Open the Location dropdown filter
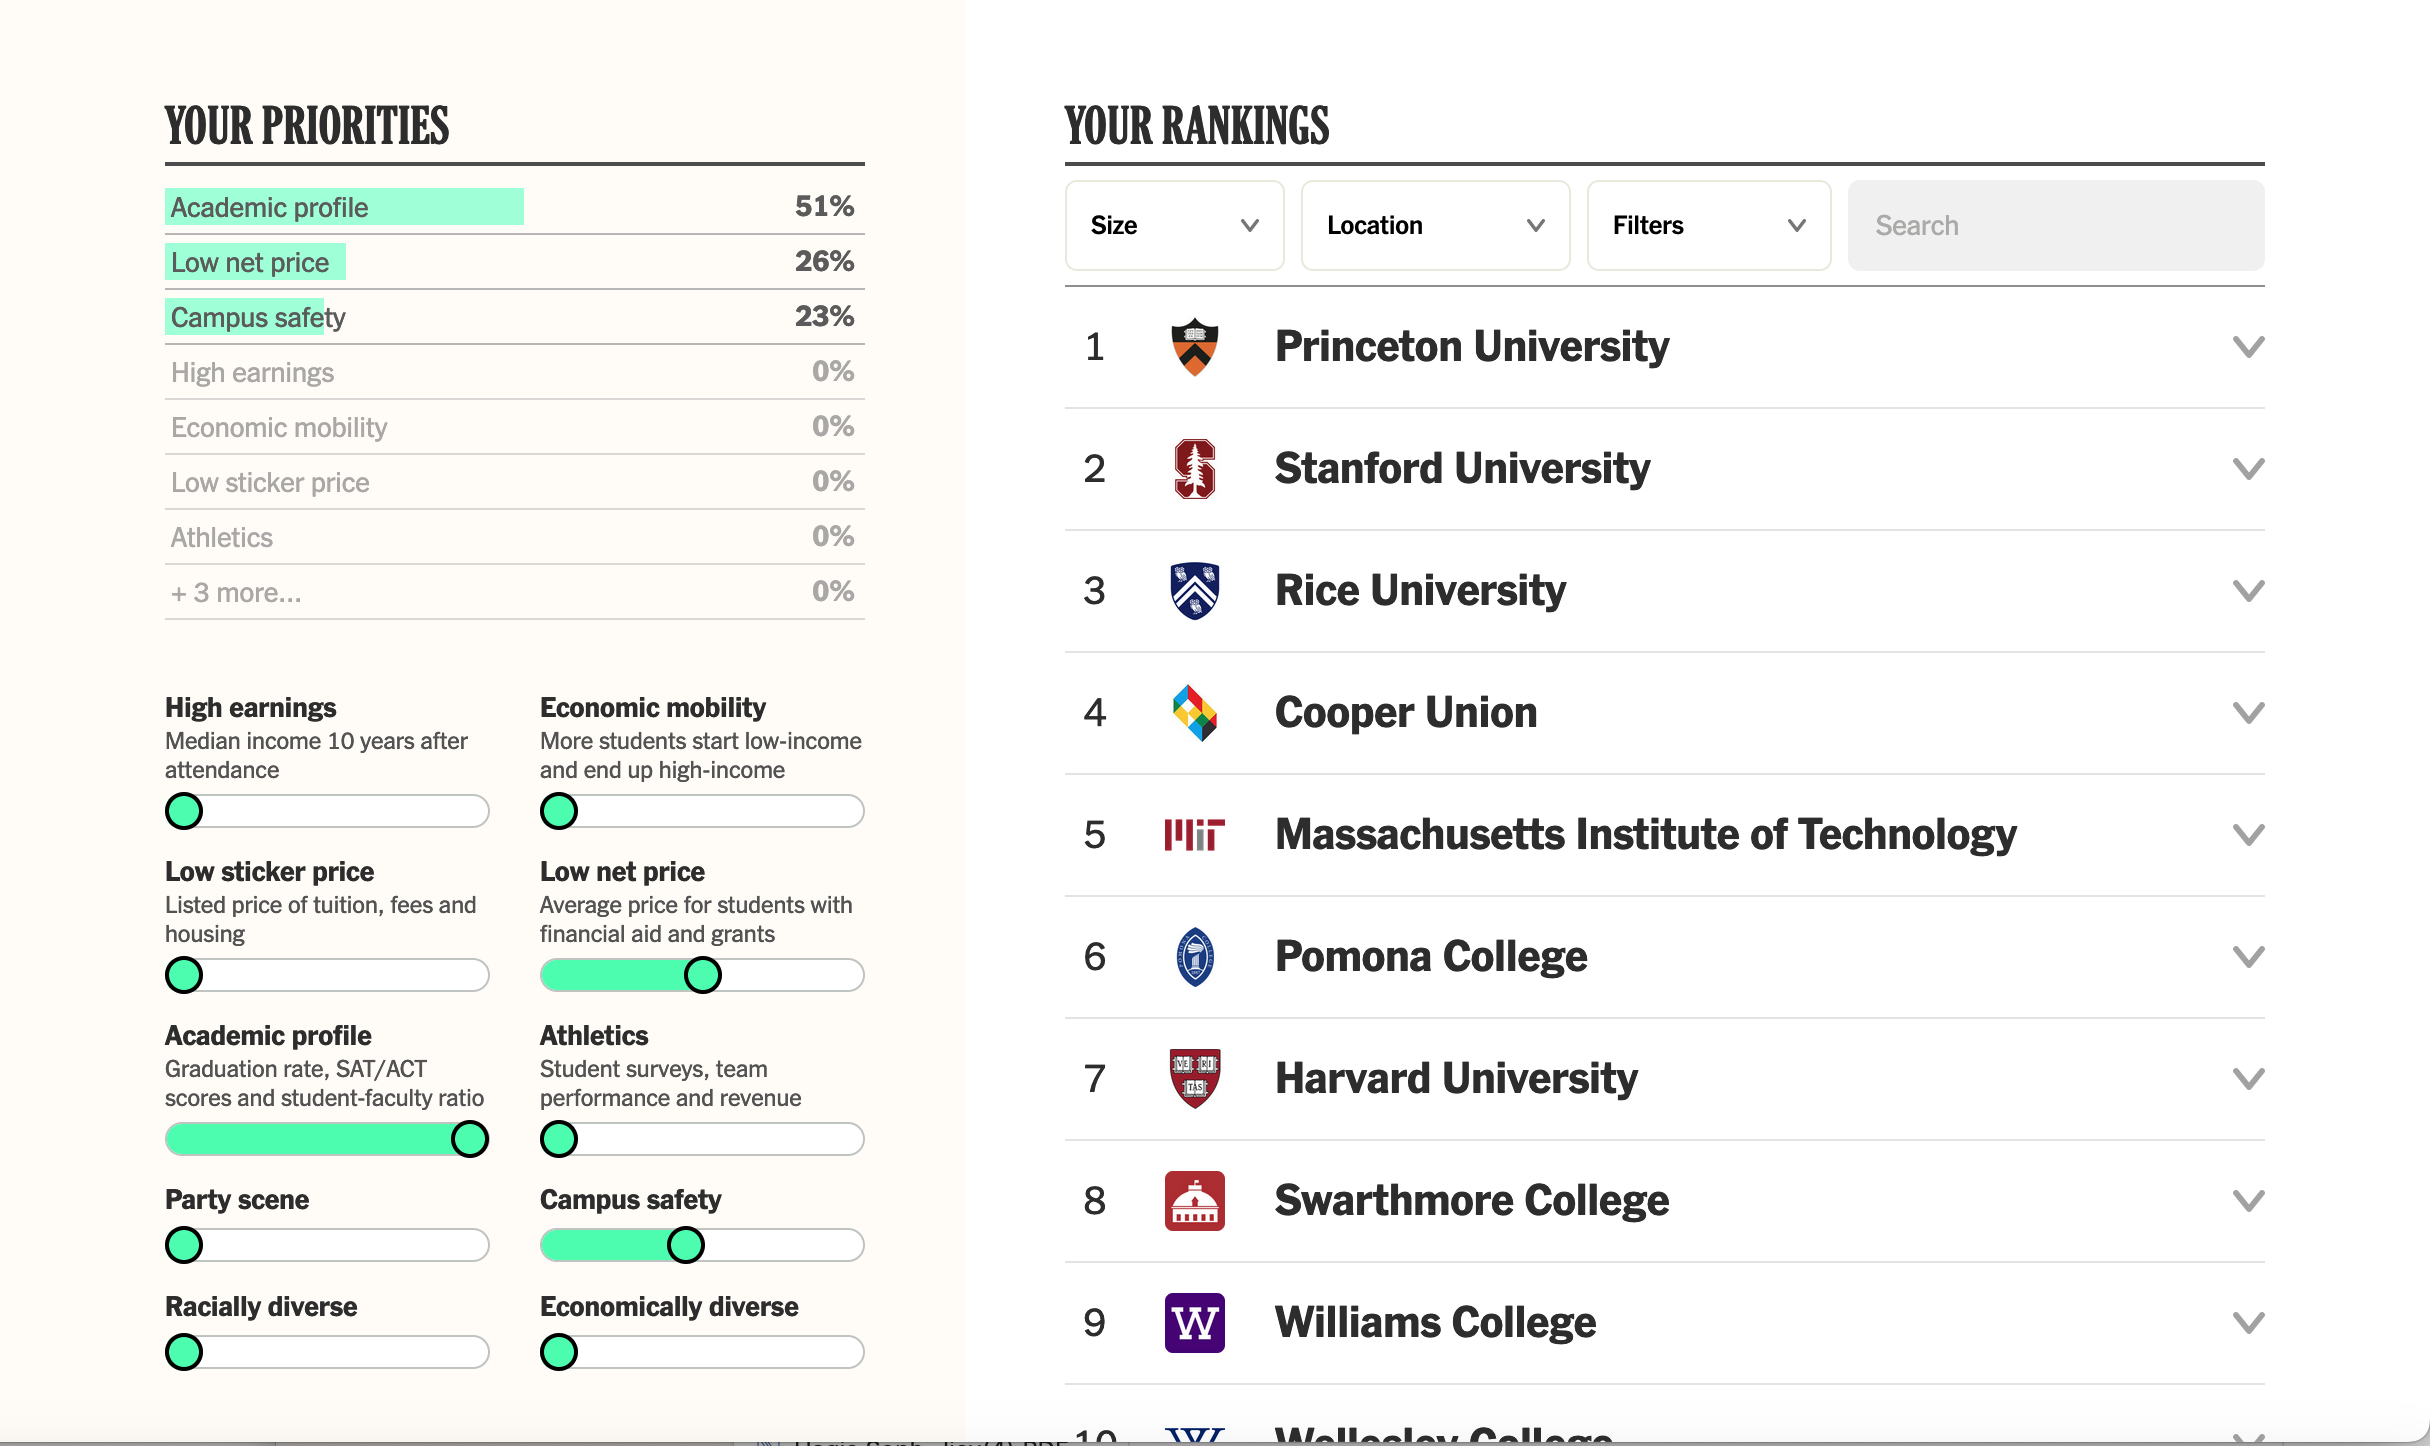The height and width of the screenshot is (1446, 2430). pyautogui.click(x=1435, y=226)
